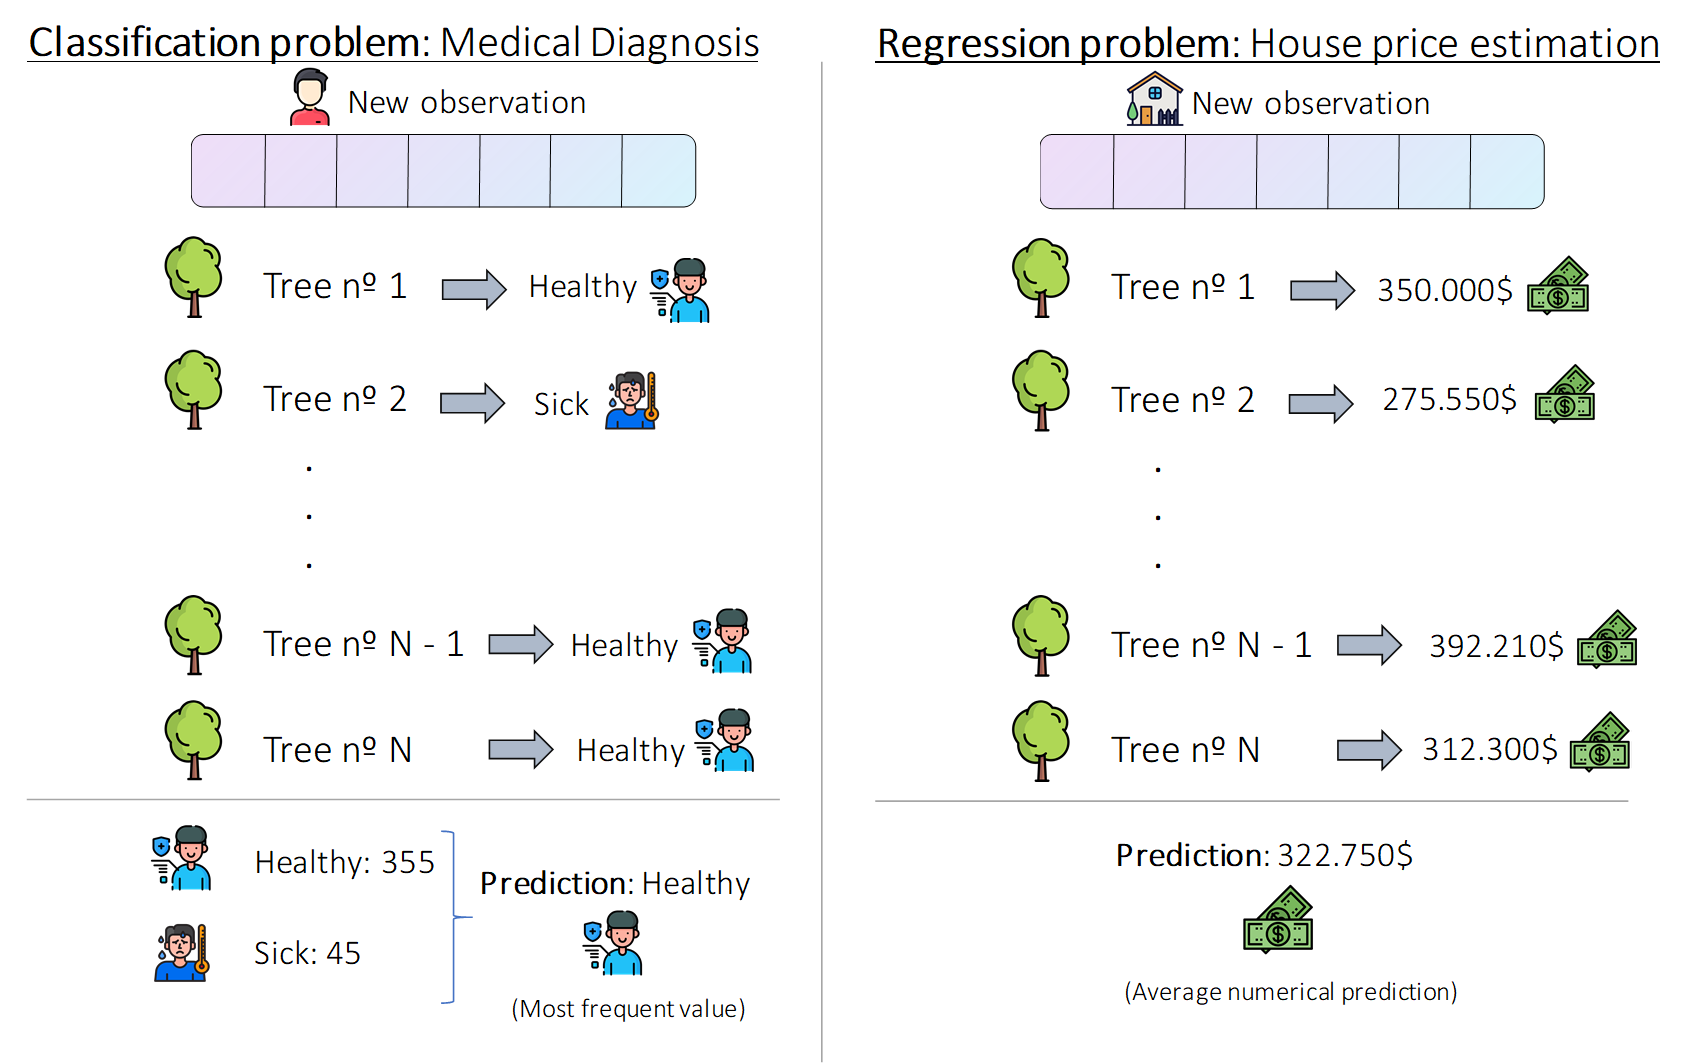Open the Classification problem: Medical Diagnosis heading
Image resolution: width=1688 pixels, height=1064 pixels.
(x=393, y=43)
